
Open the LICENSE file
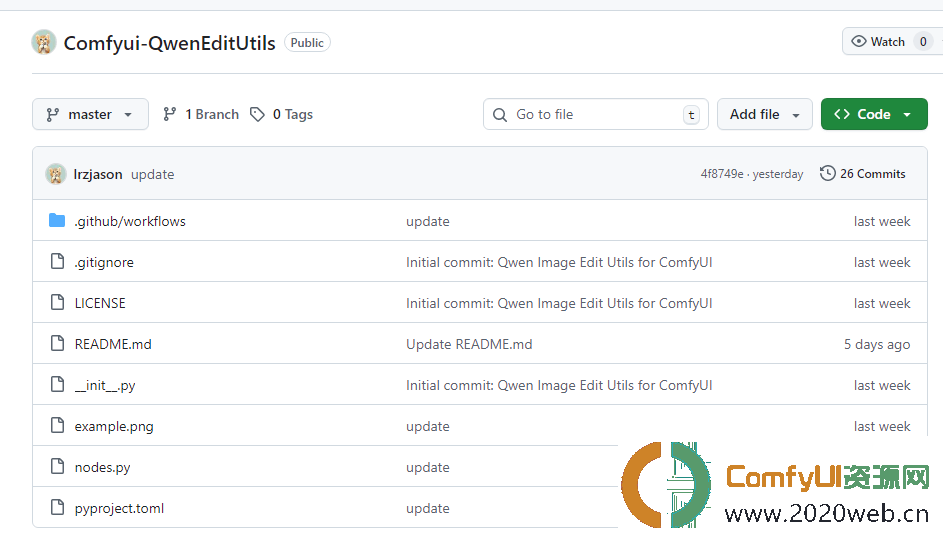(100, 303)
